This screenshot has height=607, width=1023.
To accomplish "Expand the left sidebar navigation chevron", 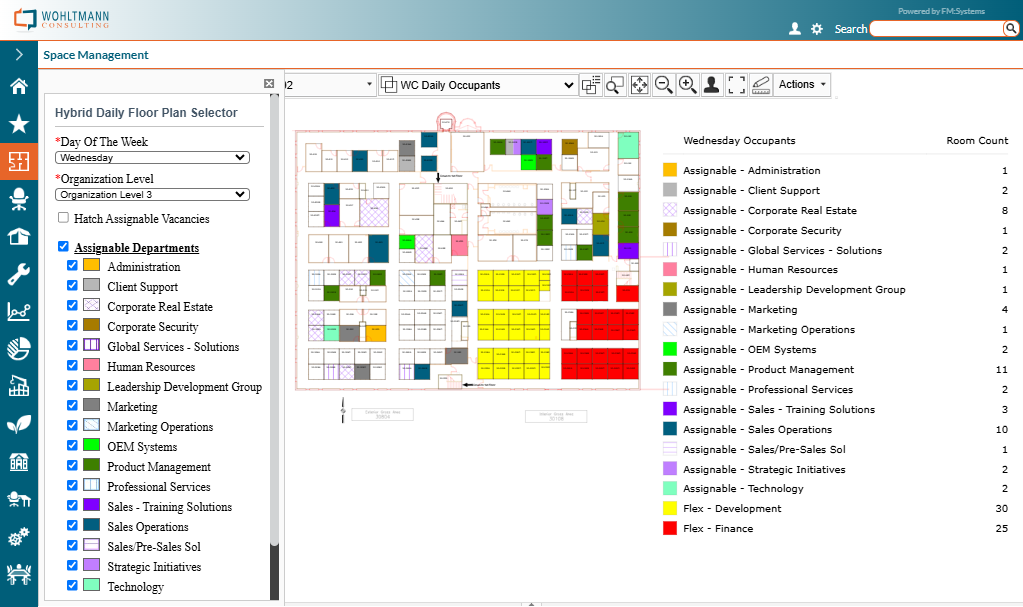I will coord(18,54).
